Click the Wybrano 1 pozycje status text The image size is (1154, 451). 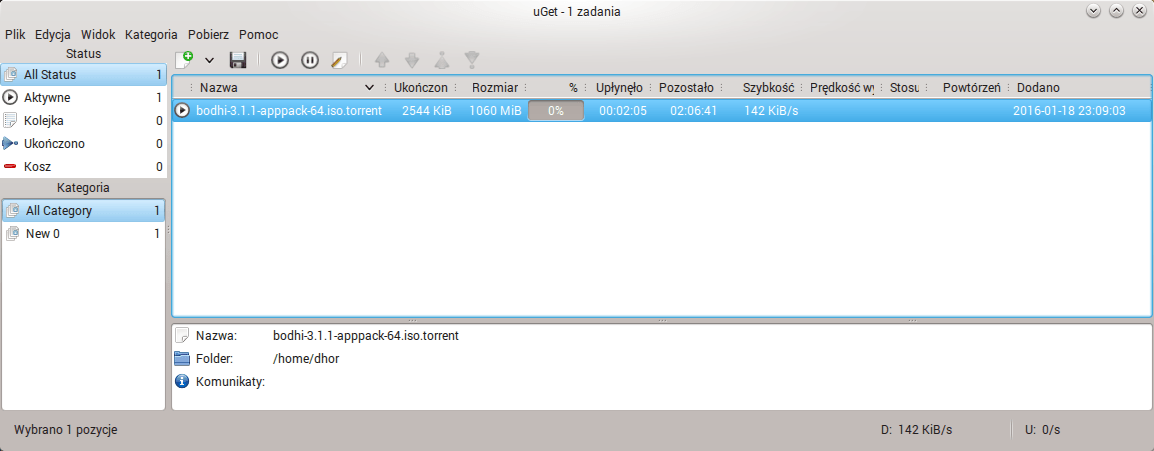[x=66, y=430]
